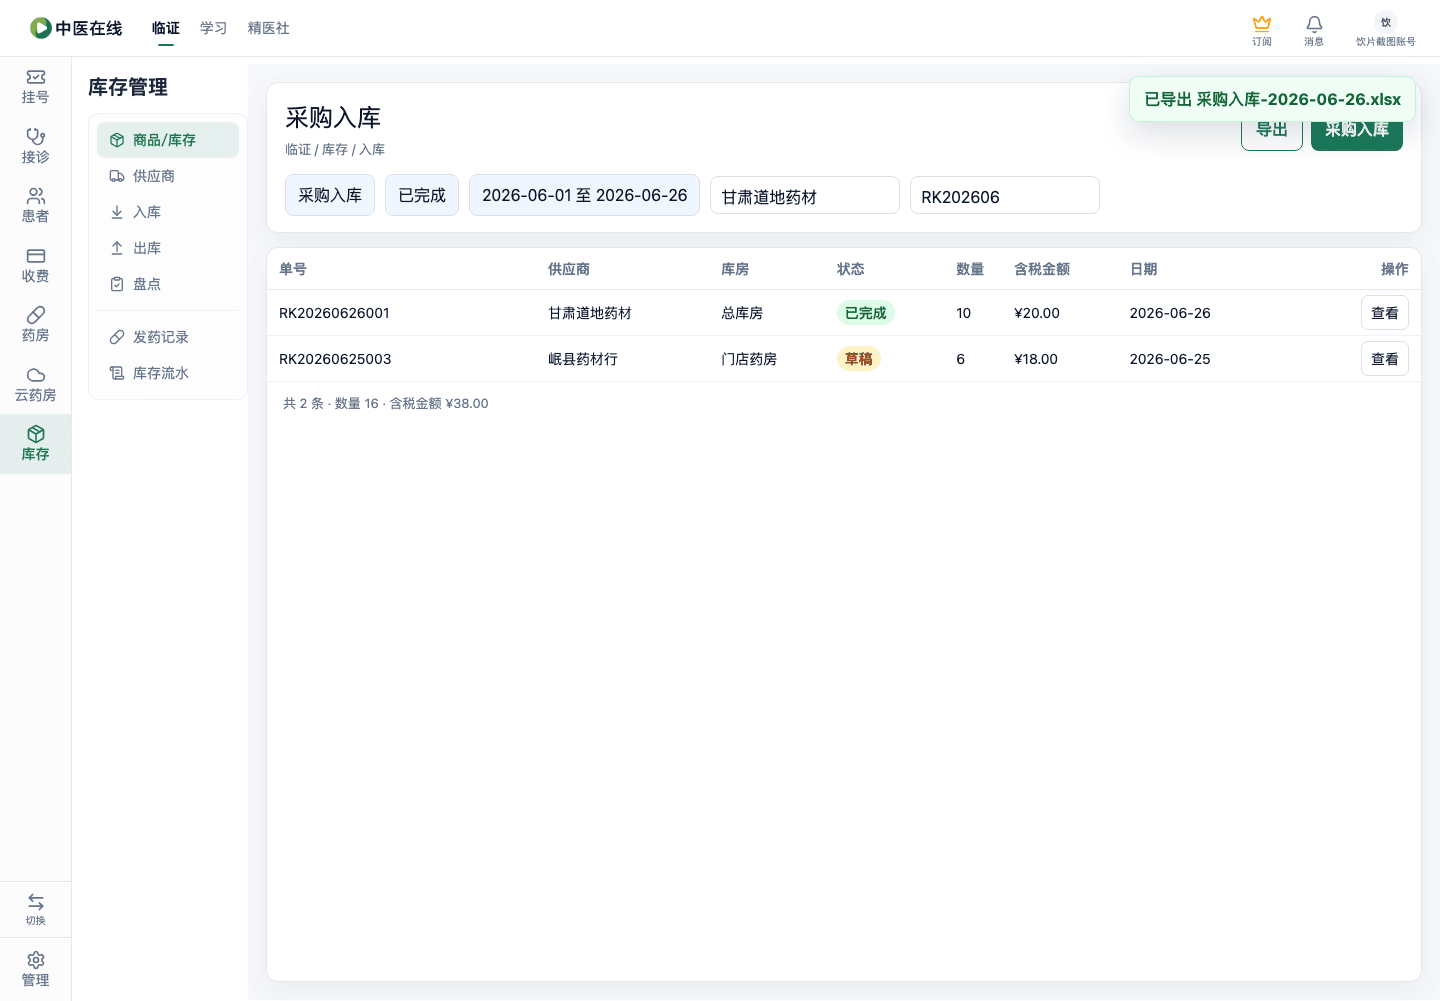The width and height of the screenshot is (1440, 1001).
Task: Open the date range 2026-06-01 至 2026-06-26 picker
Action: [584, 195]
